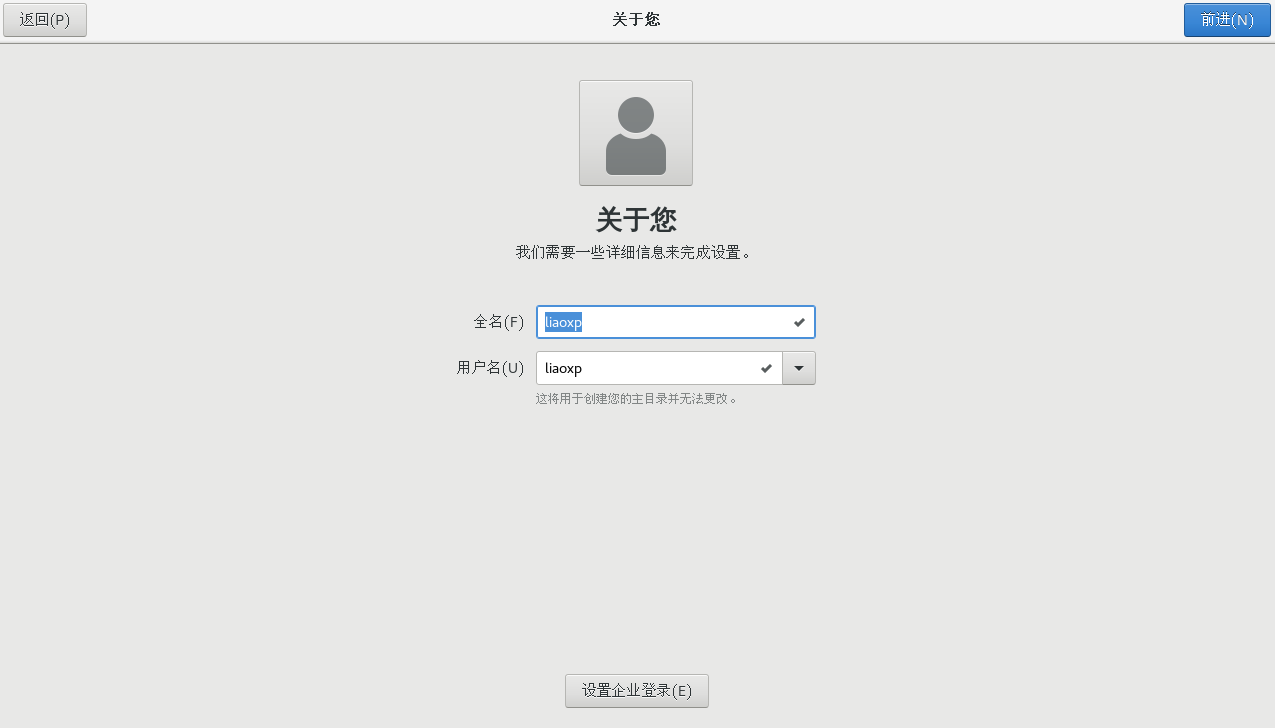The image size is (1275, 728).
Task: Click the checkmark icon in full name field
Action: [799, 322]
